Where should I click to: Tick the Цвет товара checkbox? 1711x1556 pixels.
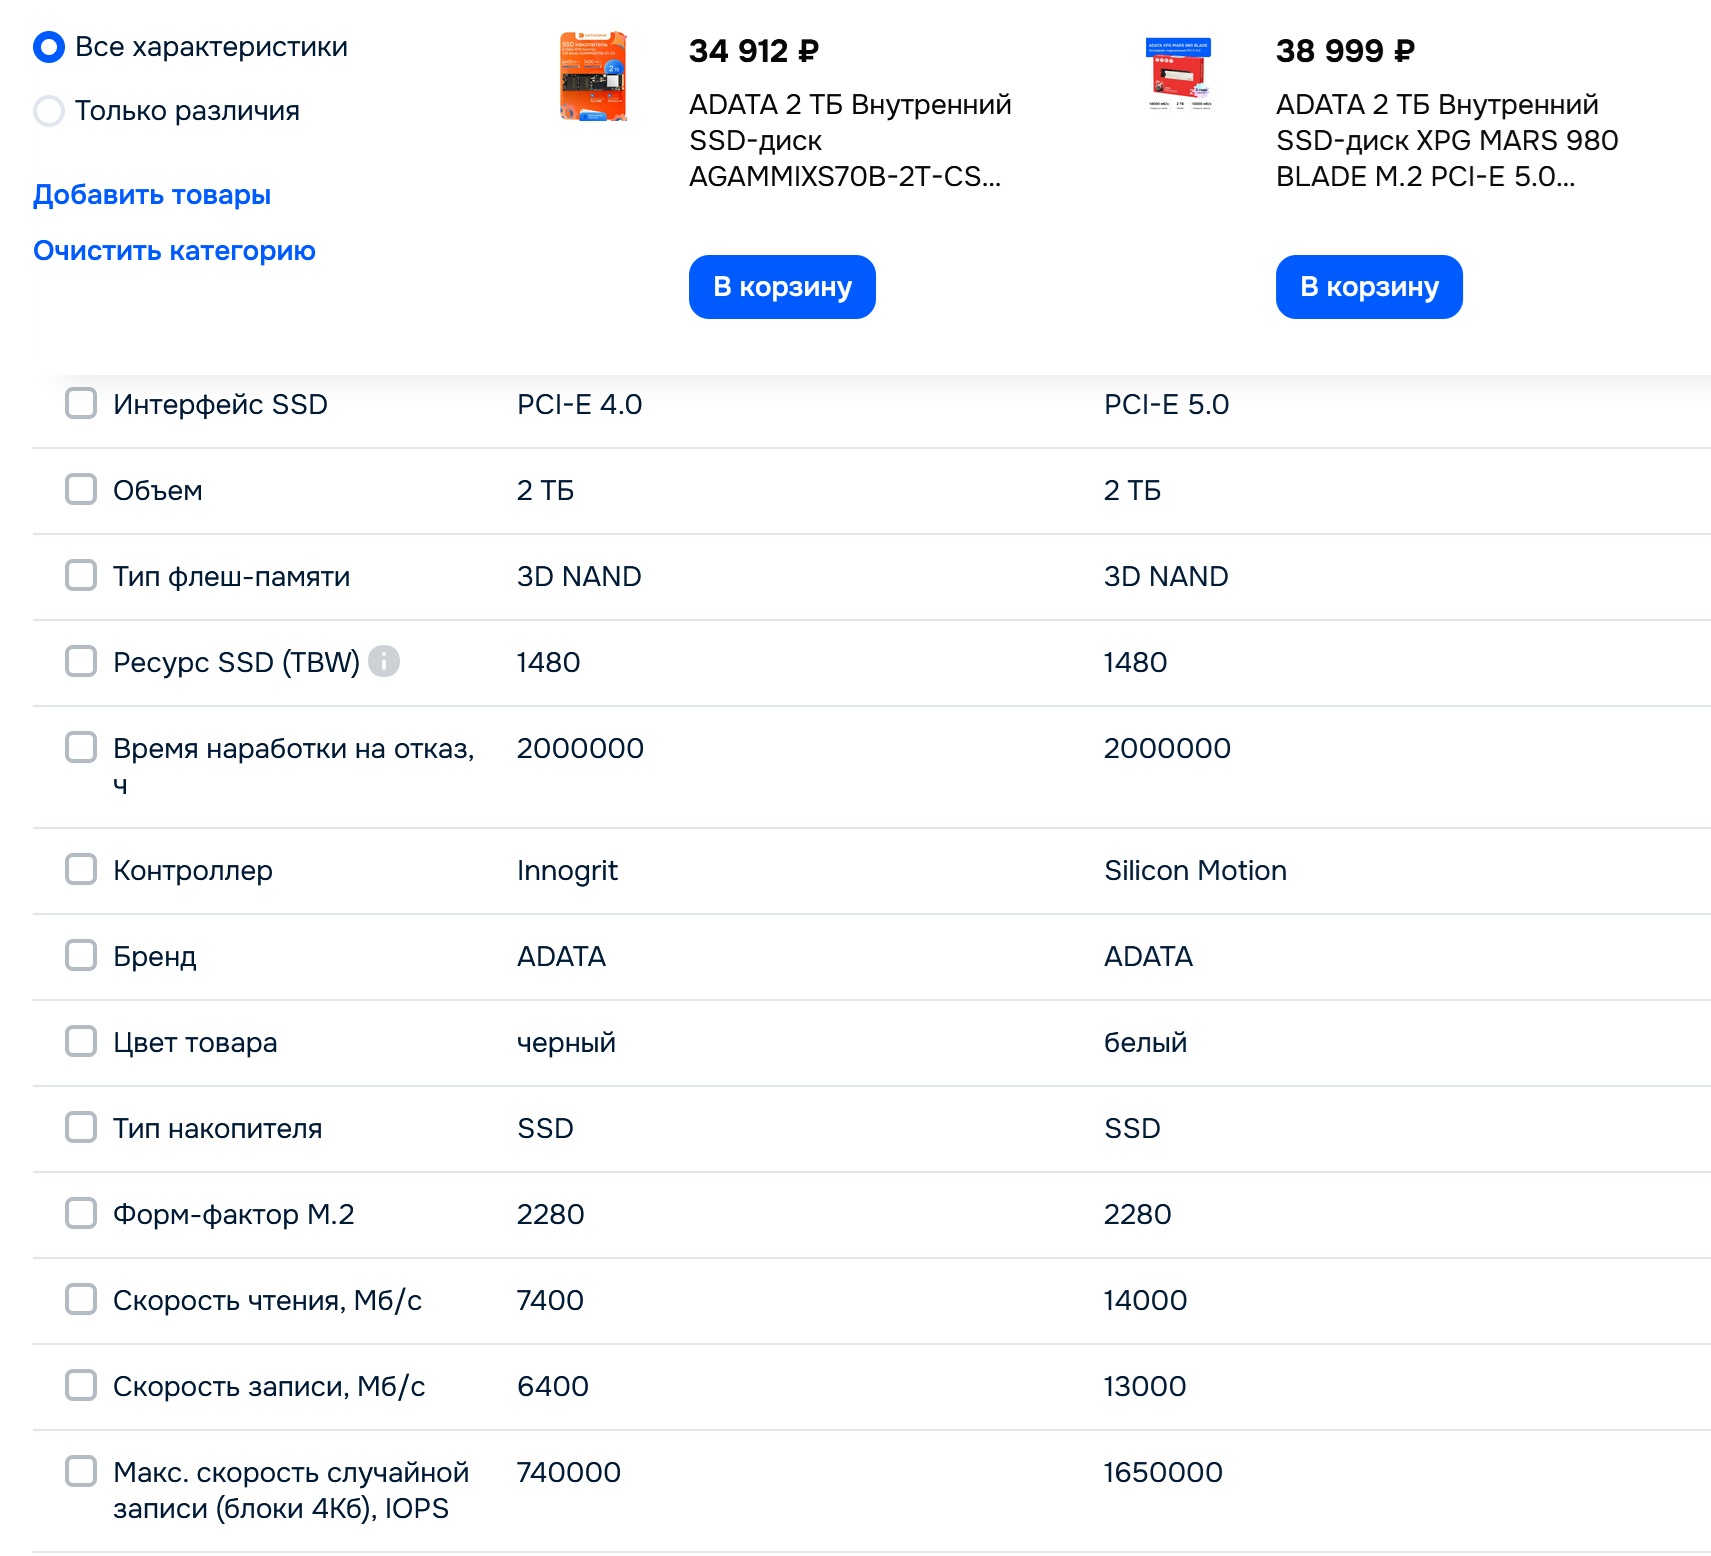(81, 1042)
